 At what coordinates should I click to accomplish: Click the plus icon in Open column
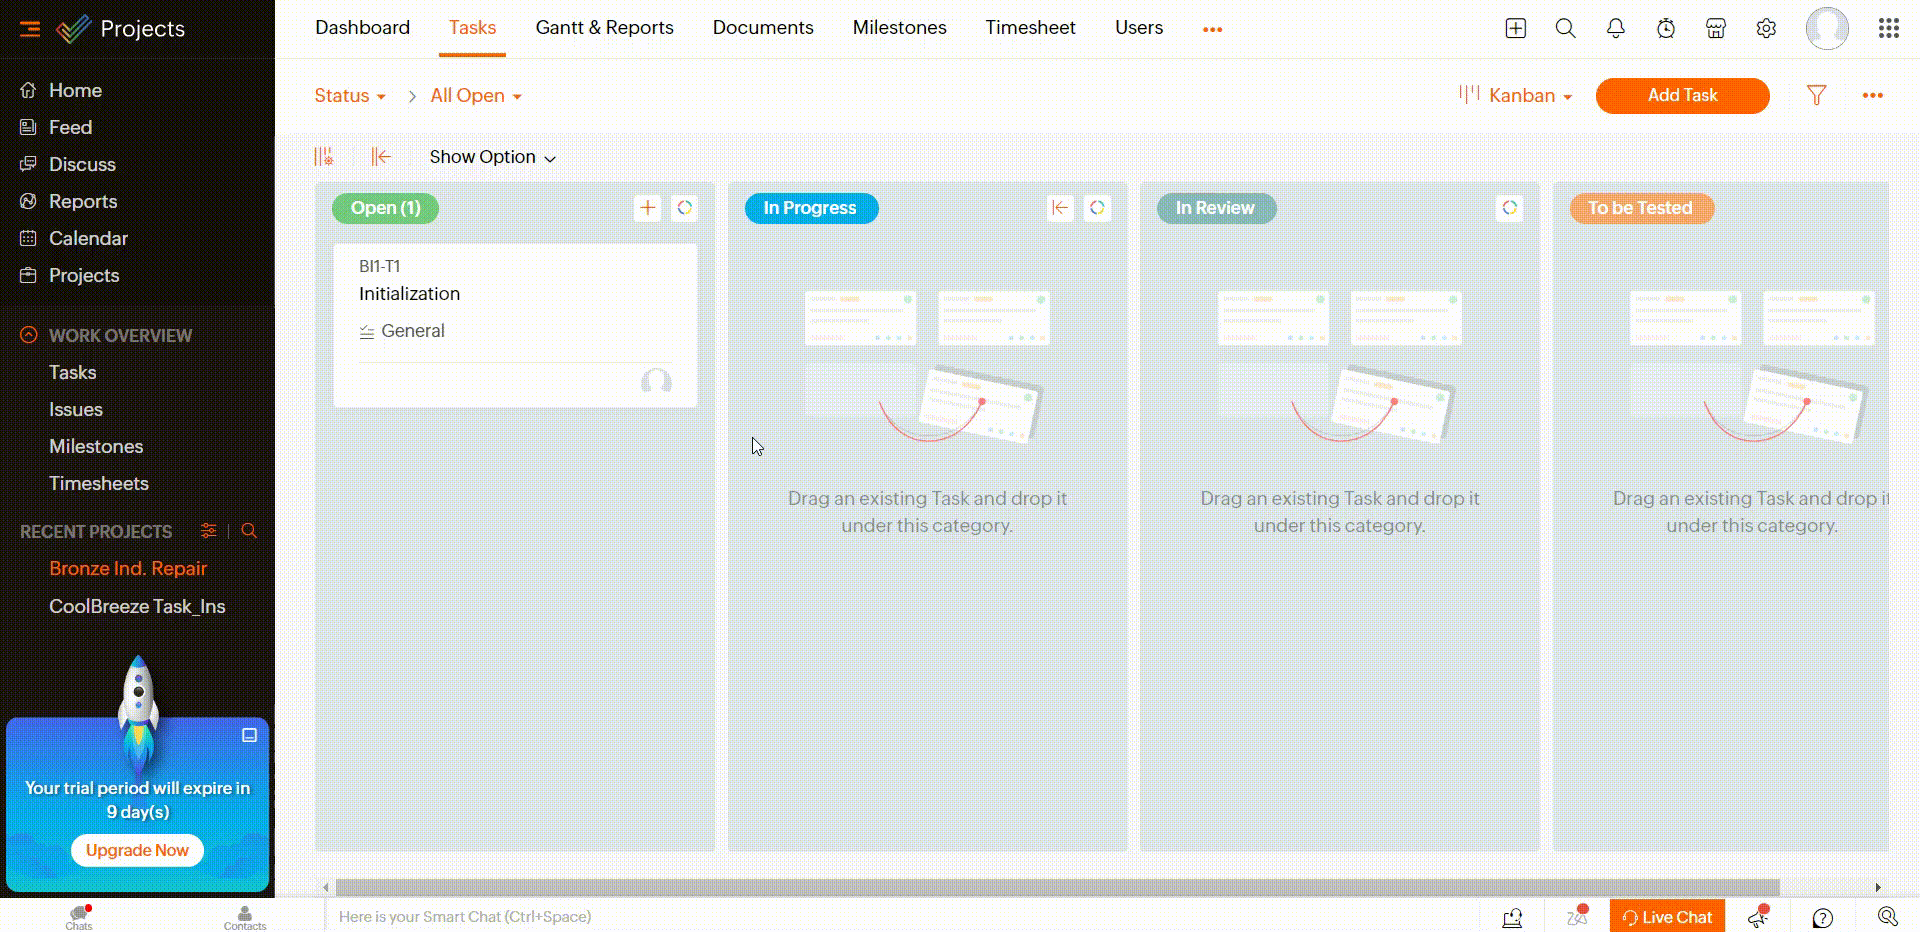point(647,208)
